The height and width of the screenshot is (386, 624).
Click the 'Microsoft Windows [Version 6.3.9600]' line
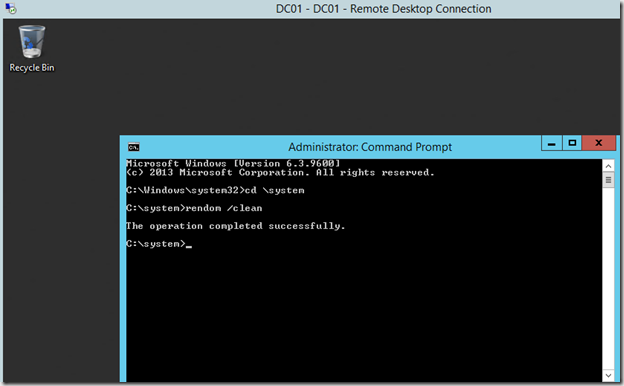point(233,163)
